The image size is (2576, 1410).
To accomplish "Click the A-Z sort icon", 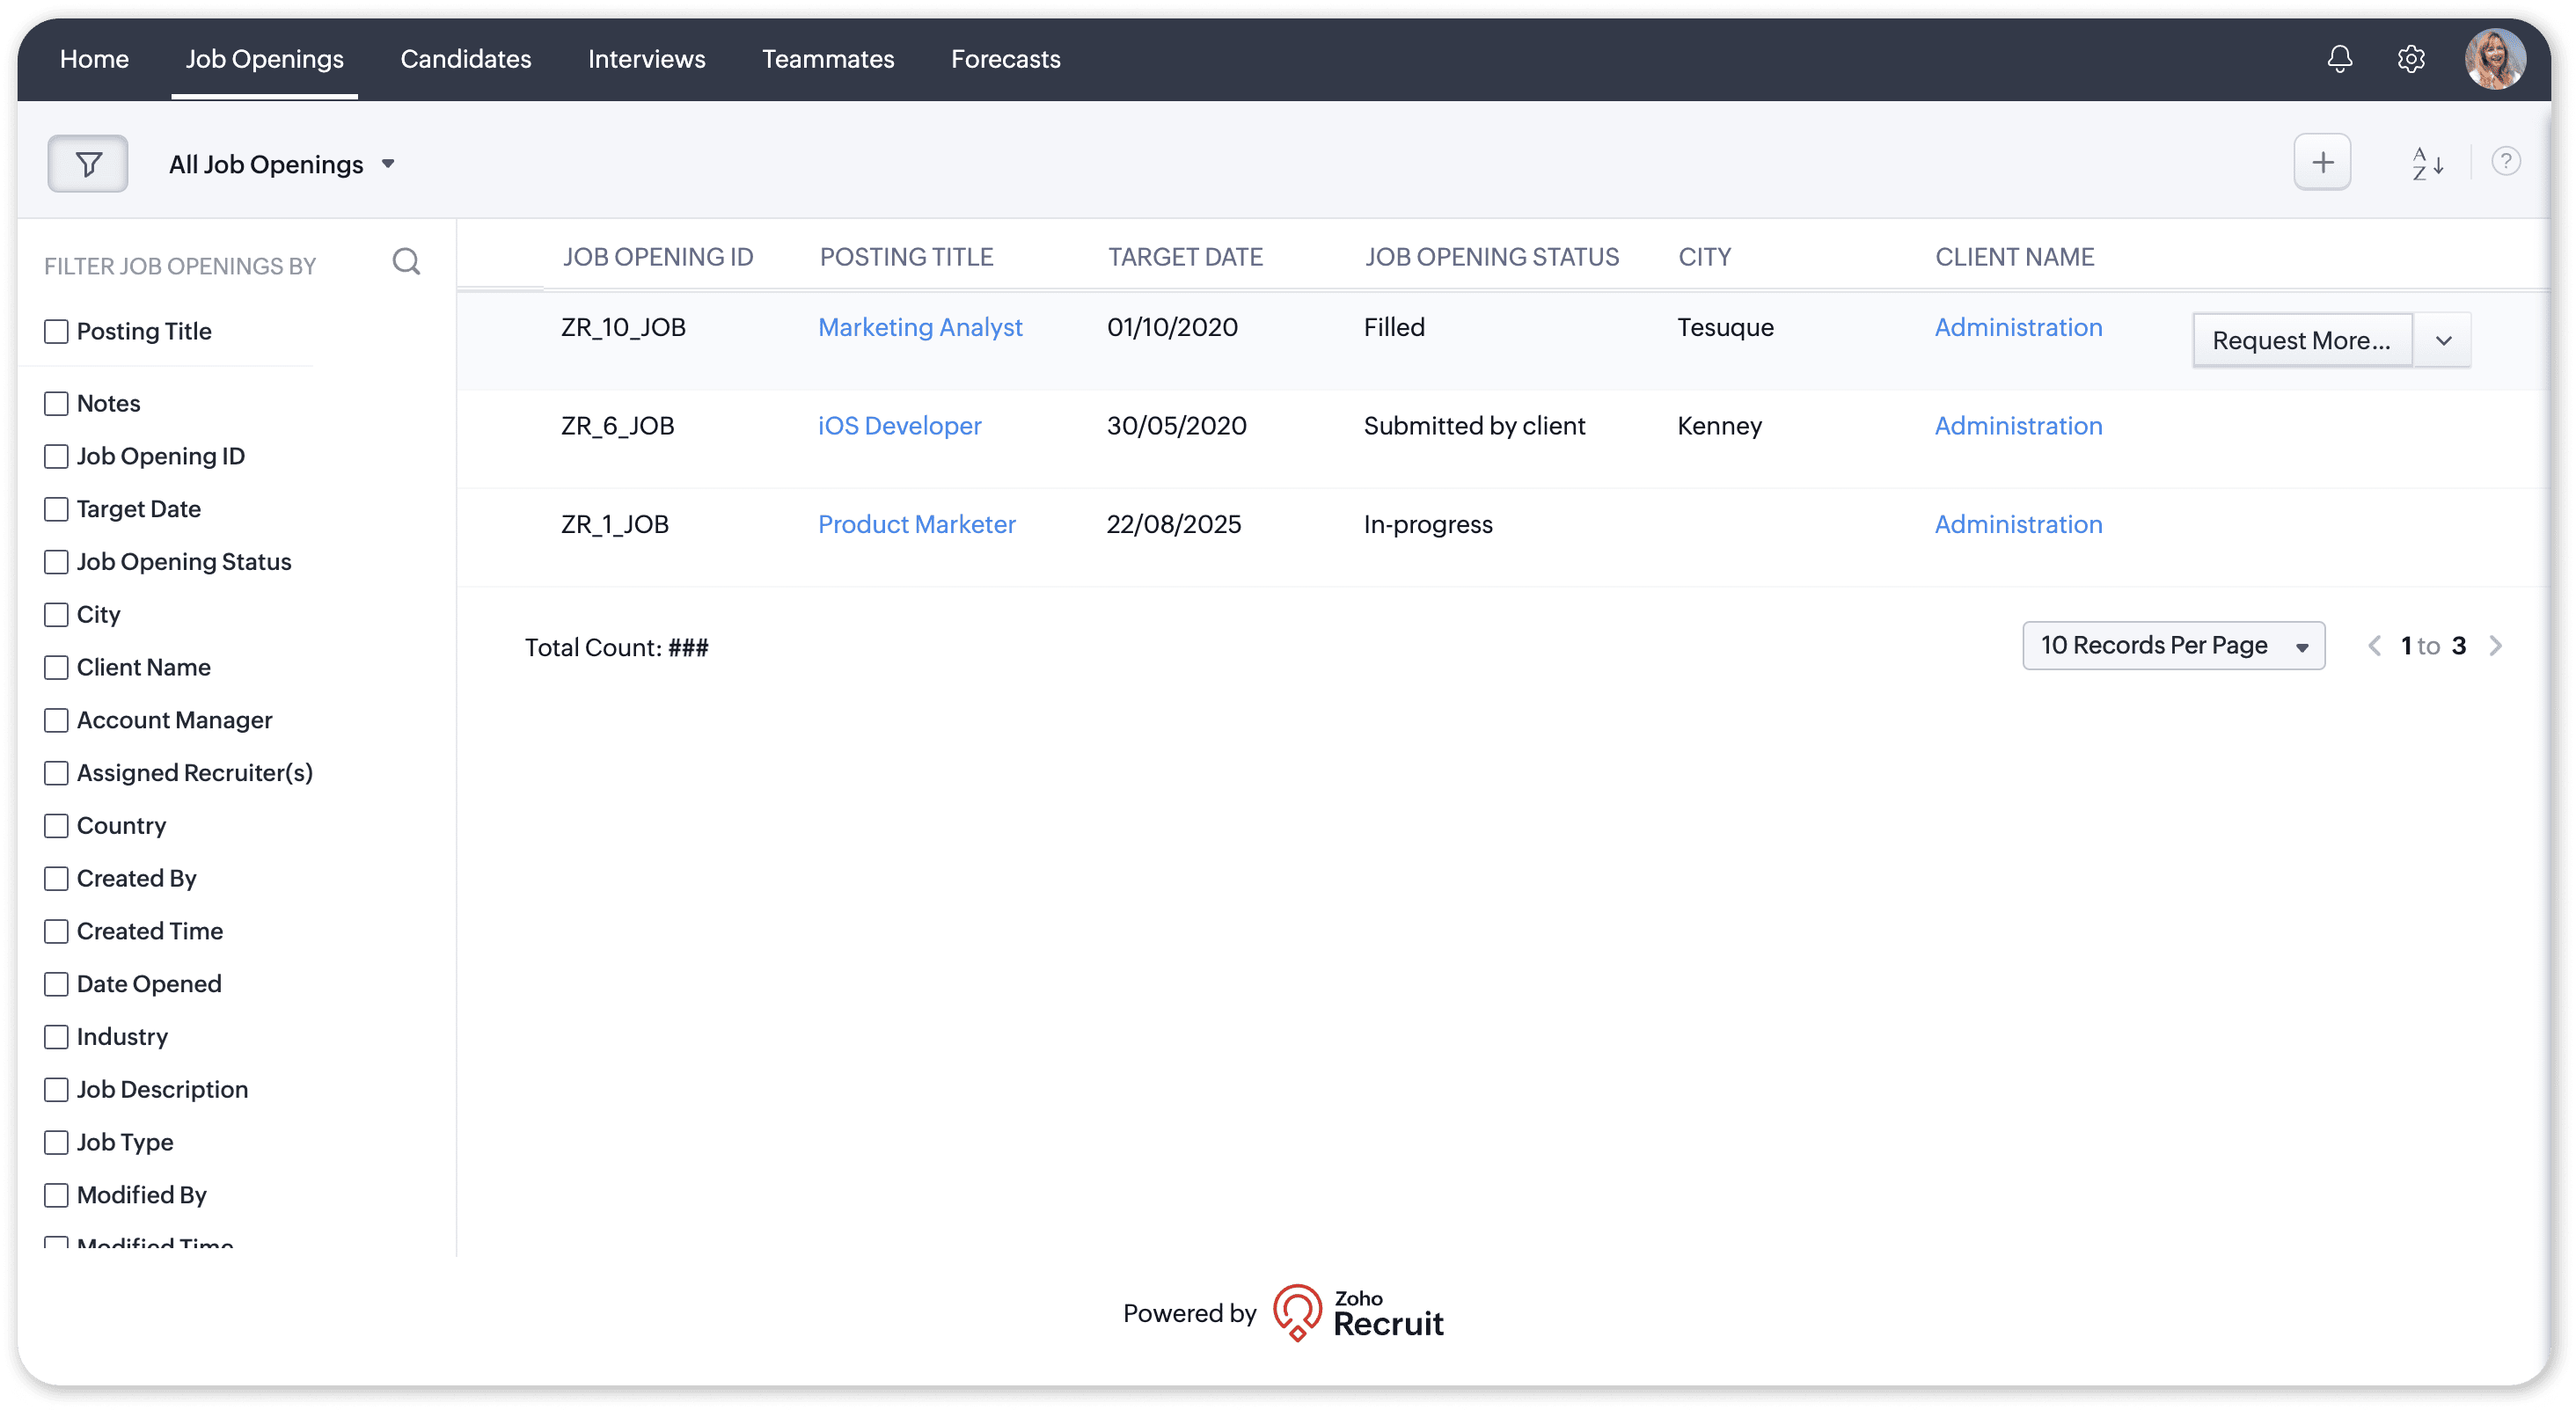I will point(2427,163).
